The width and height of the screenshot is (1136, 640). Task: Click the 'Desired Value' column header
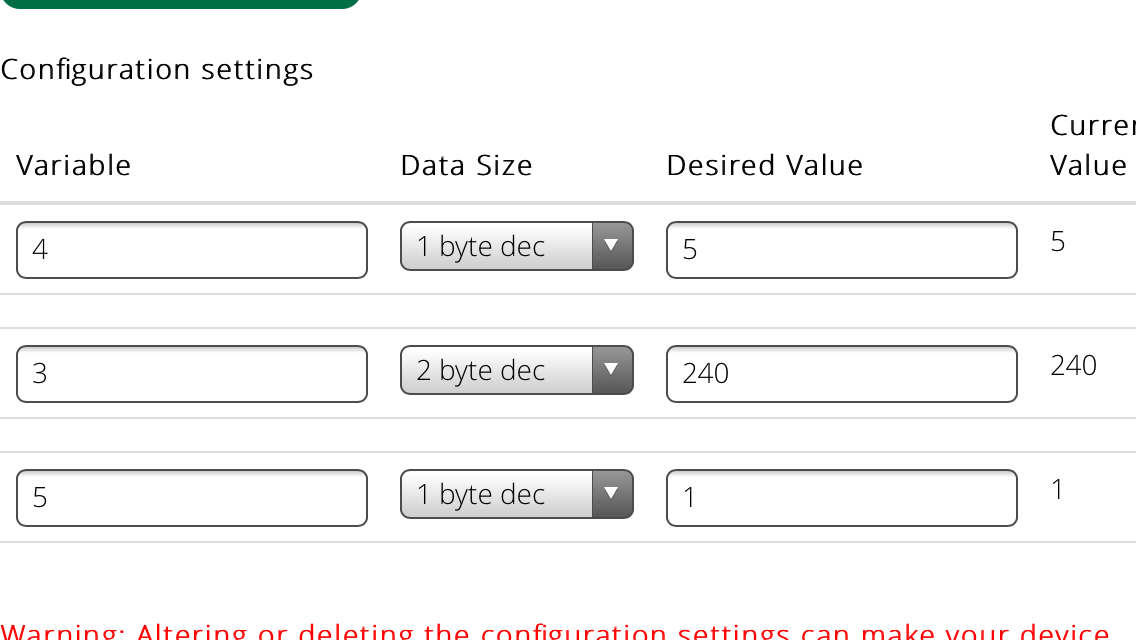(764, 165)
